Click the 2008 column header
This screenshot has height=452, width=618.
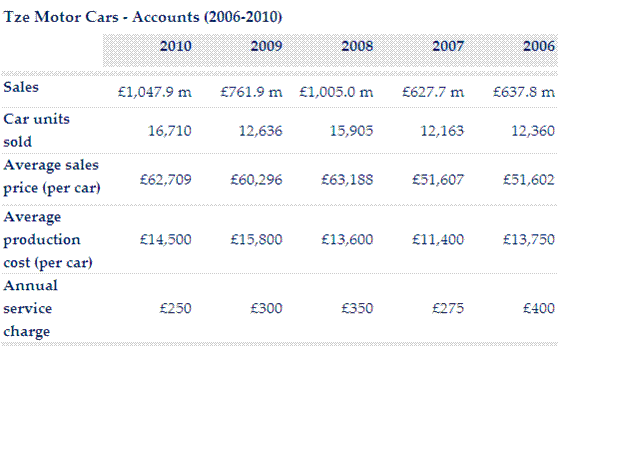click(x=357, y=47)
